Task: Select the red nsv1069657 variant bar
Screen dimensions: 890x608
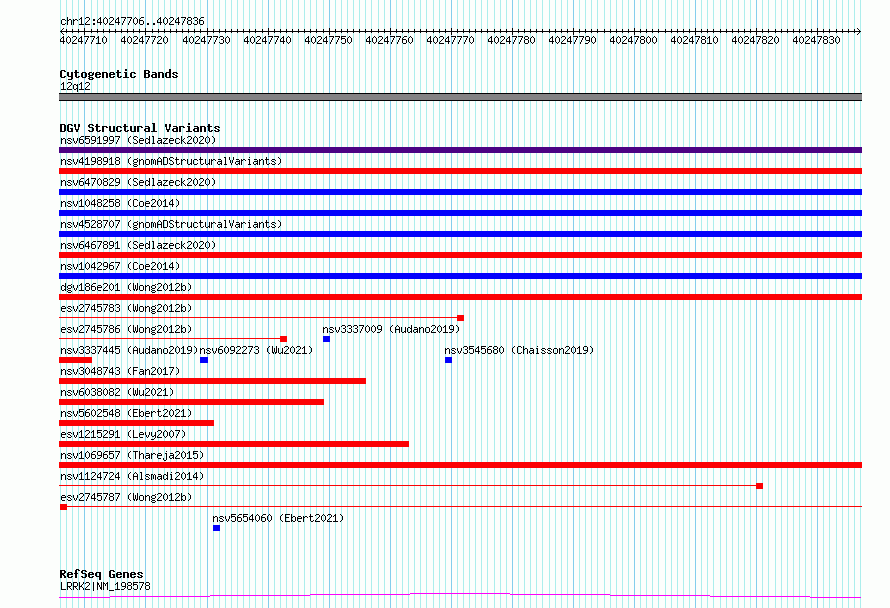Action: tap(460, 465)
